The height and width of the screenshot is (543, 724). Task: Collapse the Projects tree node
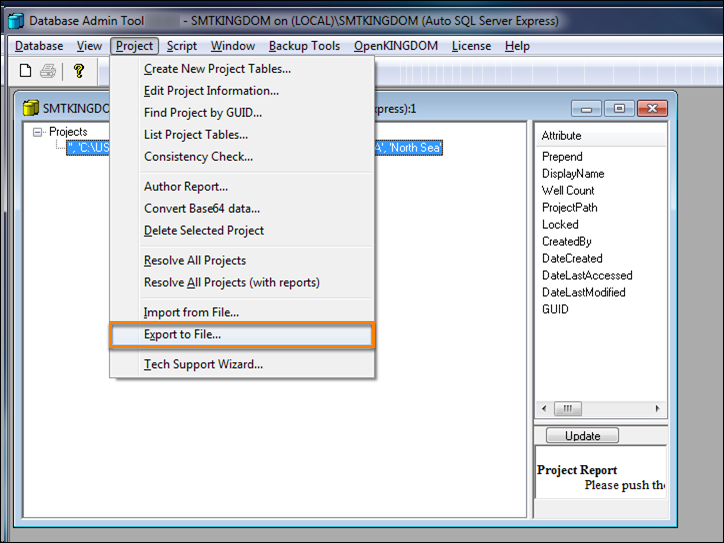pos(37,133)
